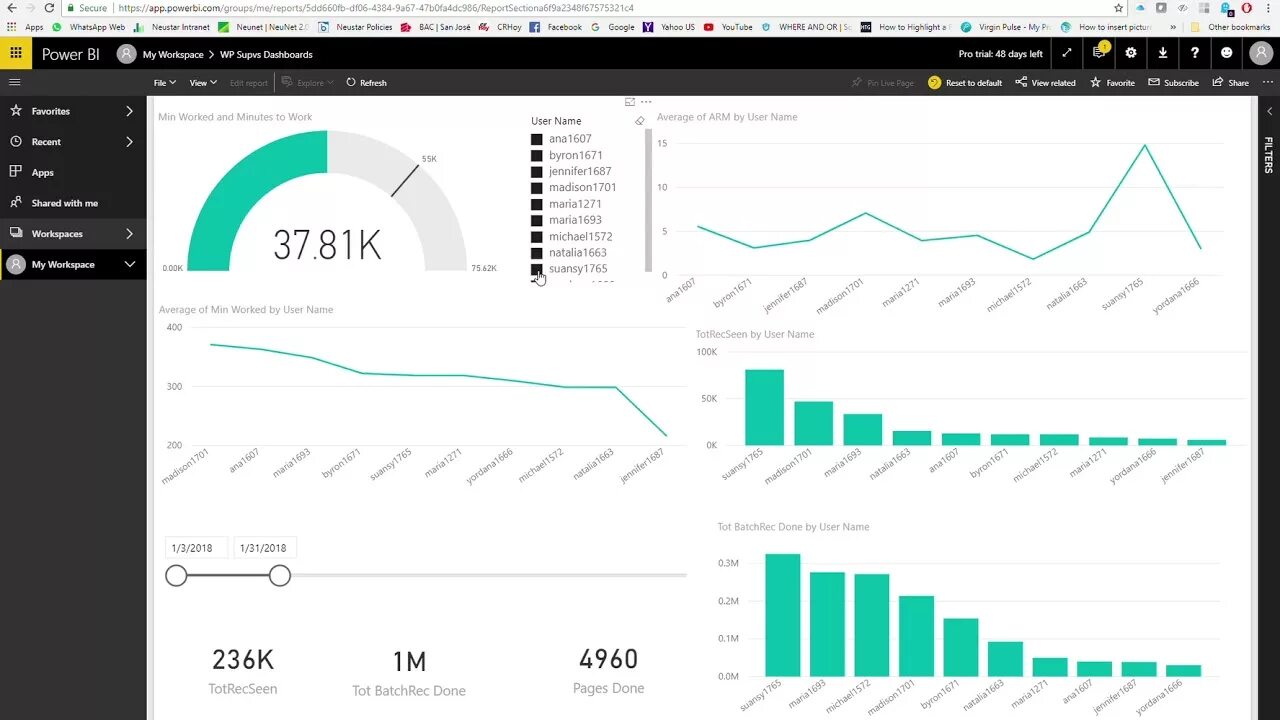Open the app launcher waffle icon

(x=15, y=53)
